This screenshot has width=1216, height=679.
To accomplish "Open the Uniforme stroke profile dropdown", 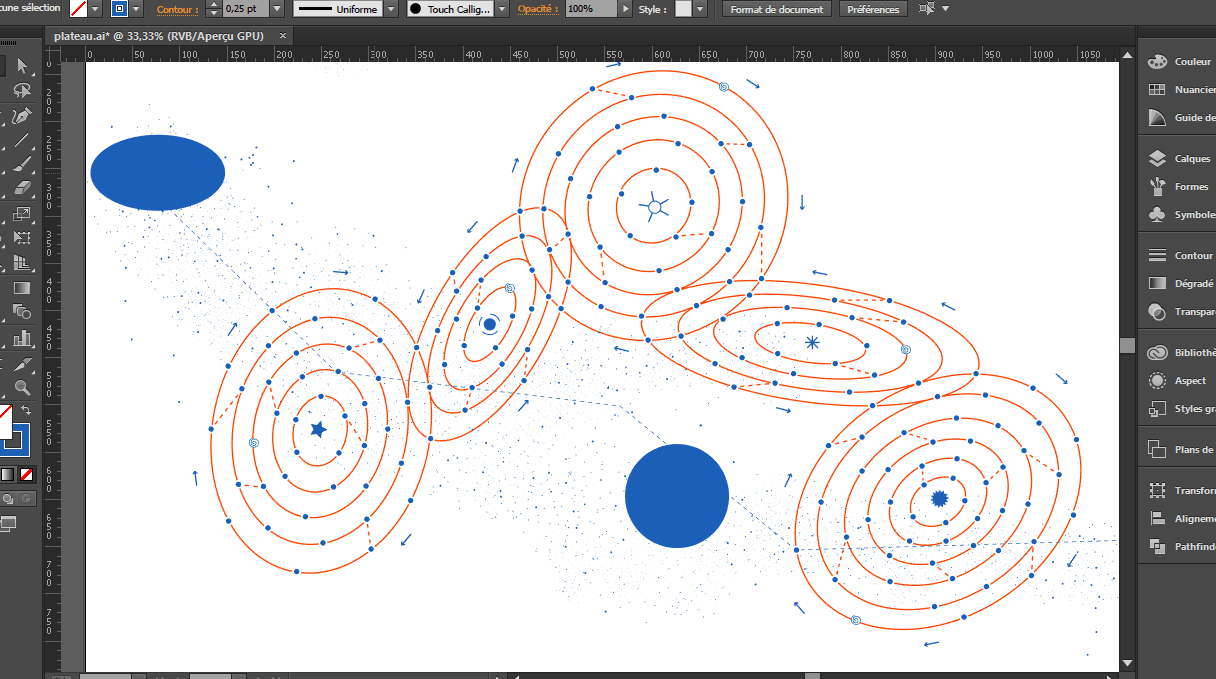I will click(391, 9).
